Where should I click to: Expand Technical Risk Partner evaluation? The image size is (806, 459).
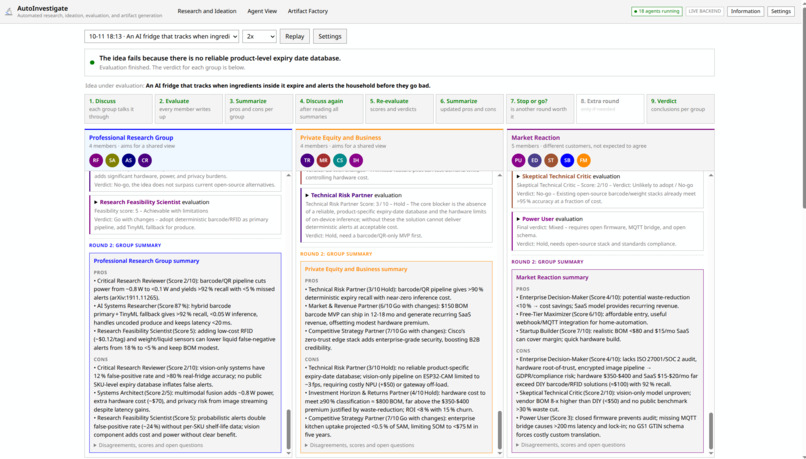[x=353, y=195]
